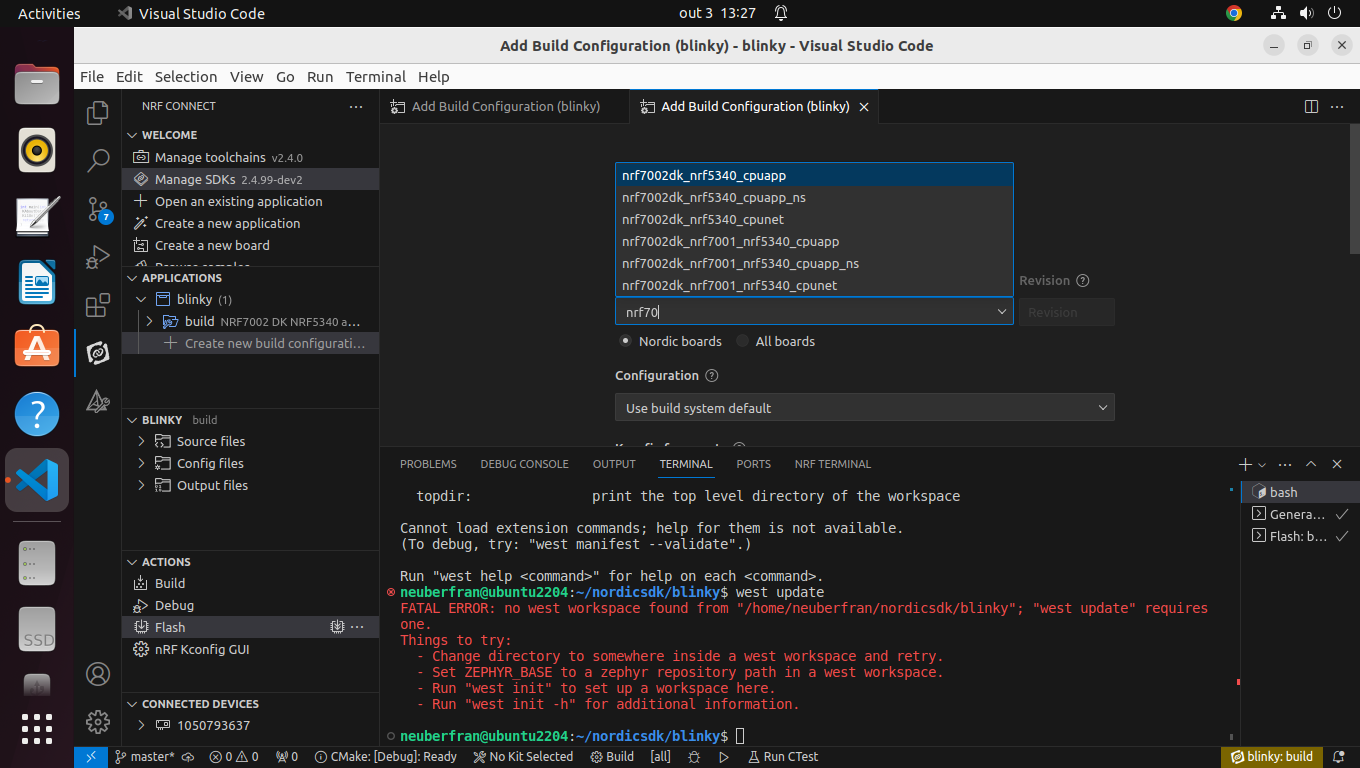Collapse the ACTIONS section
Viewport: 1360px width, 768px height.
coord(131,562)
